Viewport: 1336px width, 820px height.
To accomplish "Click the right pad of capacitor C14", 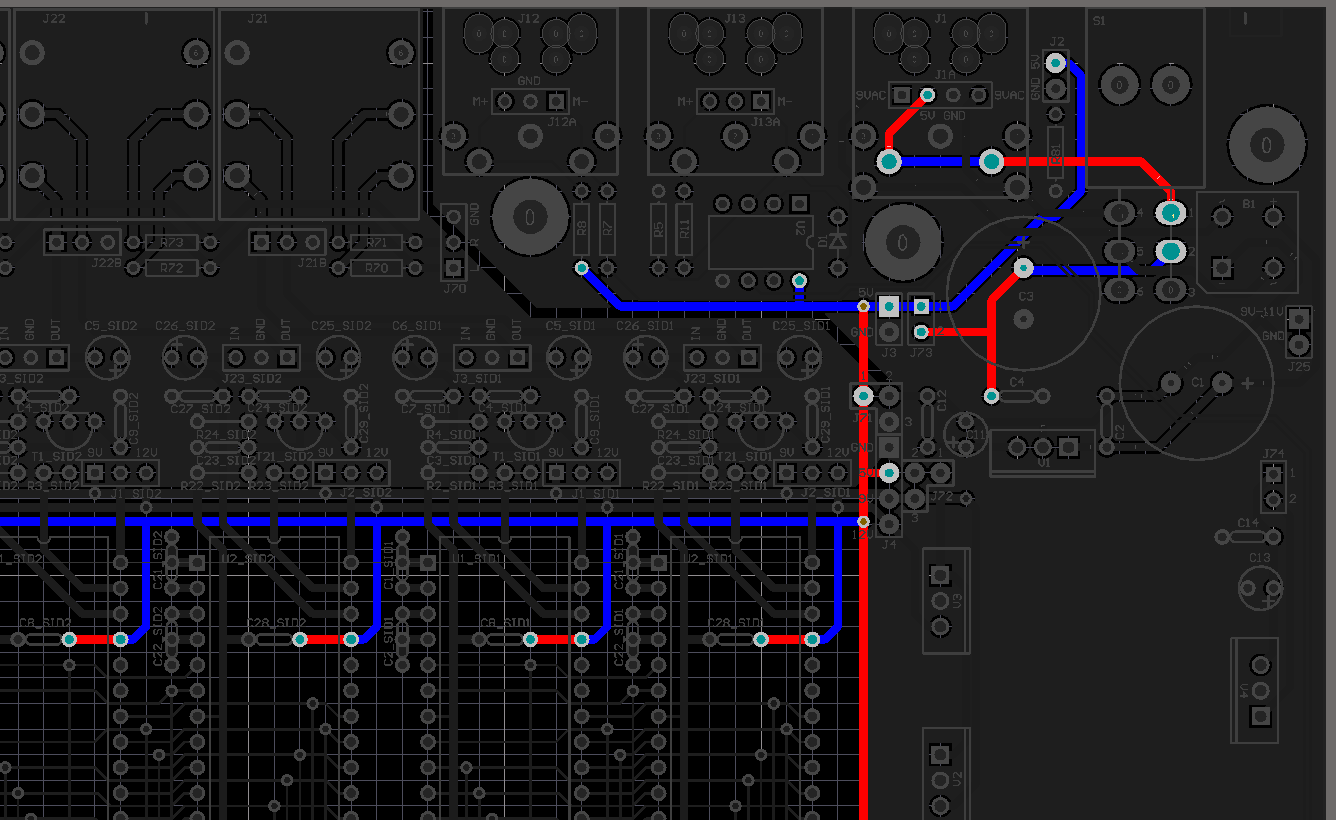I will tap(1273, 537).
